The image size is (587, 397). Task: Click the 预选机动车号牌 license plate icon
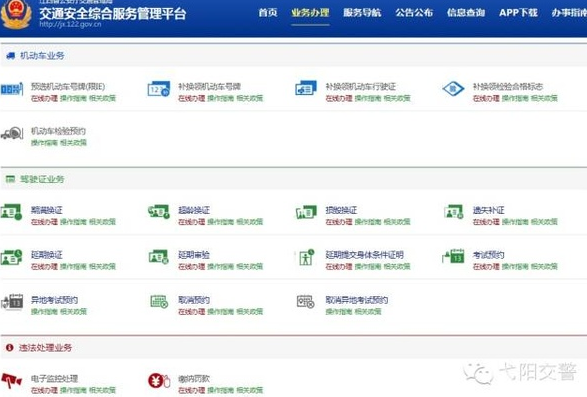click(12, 89)
